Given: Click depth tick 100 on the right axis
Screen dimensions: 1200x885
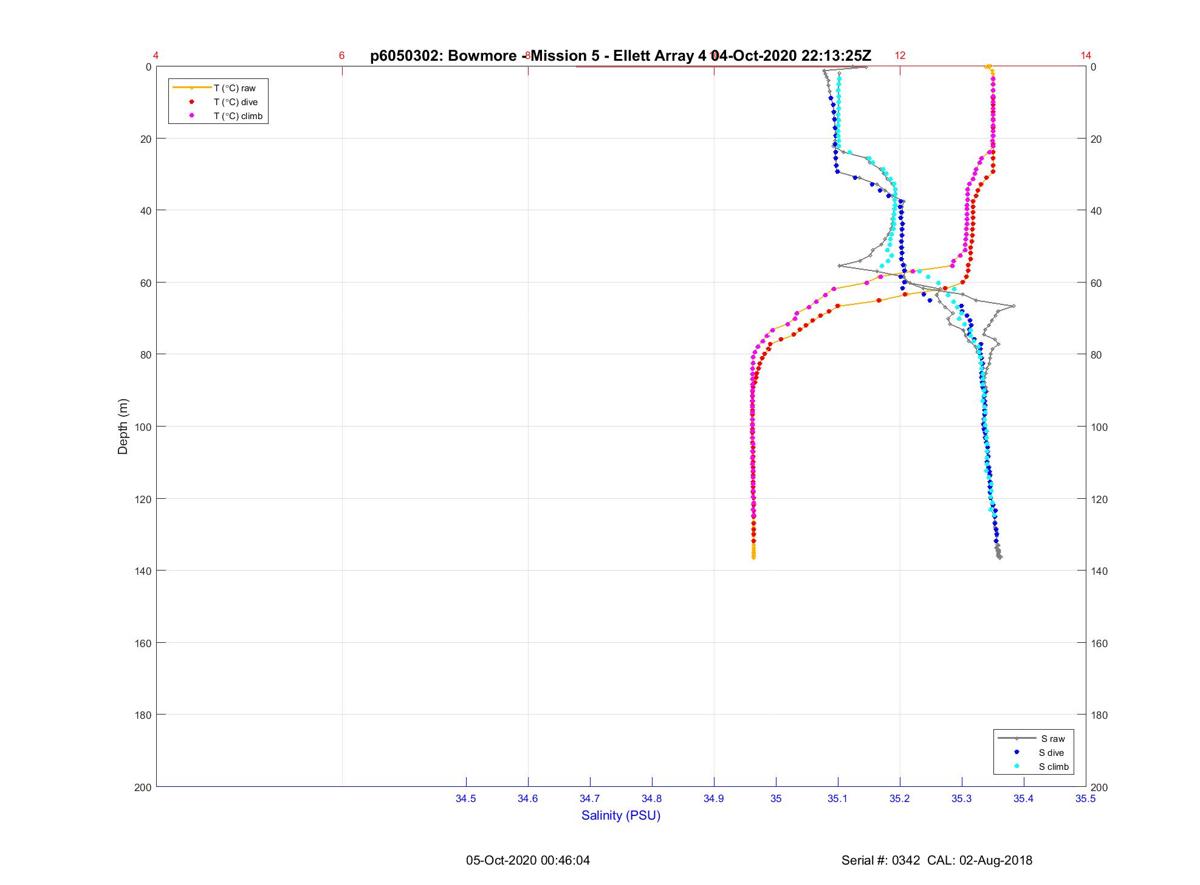Looking at the screenshot, I should pos(1100,427).
